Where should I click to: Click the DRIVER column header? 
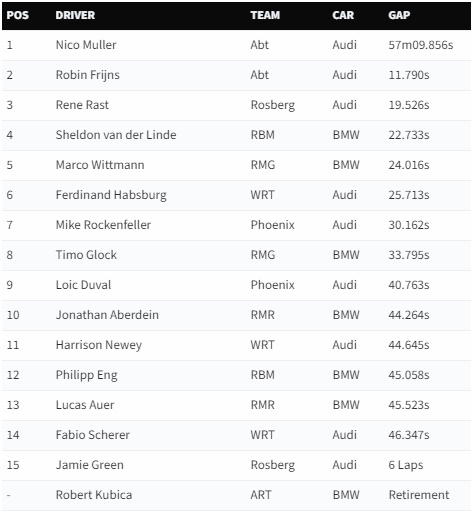[75, 15]
